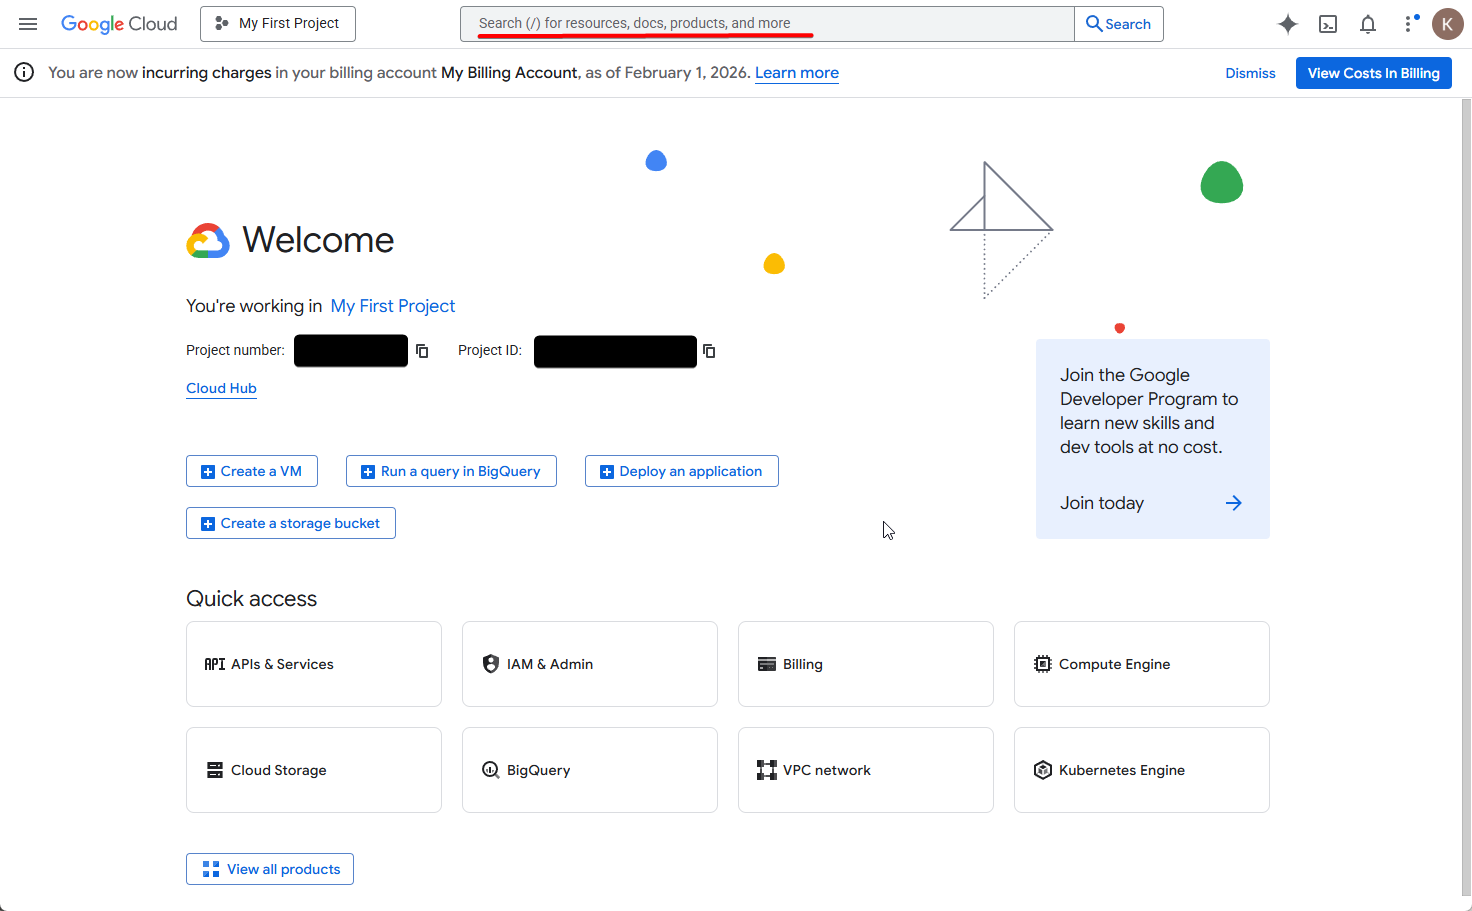Screen dimensions: 1472x911
Task: Open the account avatar labeled K
Action: pyautogui.click(x=1448, y=24)
